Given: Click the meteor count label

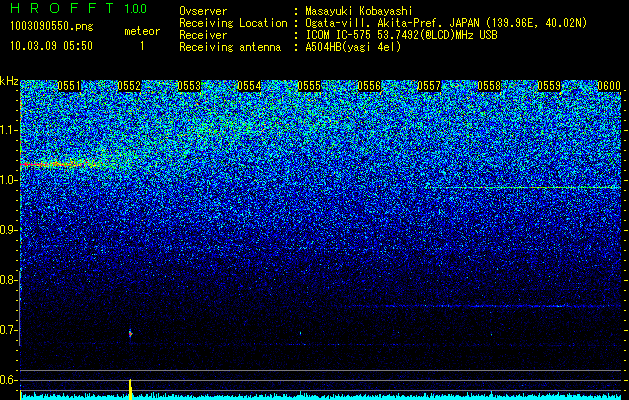Looking at the screenshot, I should pyautogui.click(x=142, y=31).
